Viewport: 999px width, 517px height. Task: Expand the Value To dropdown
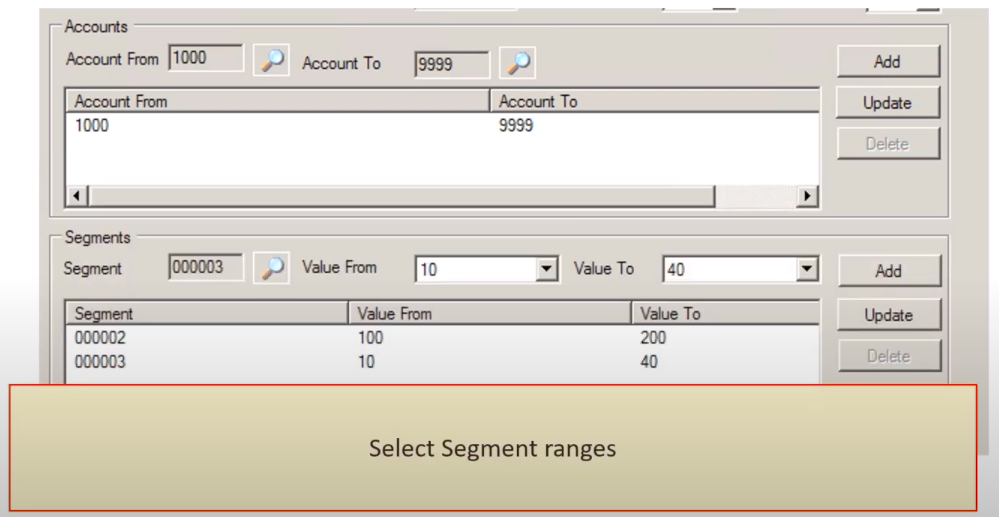pyautogui.click(x=807, y=269)
